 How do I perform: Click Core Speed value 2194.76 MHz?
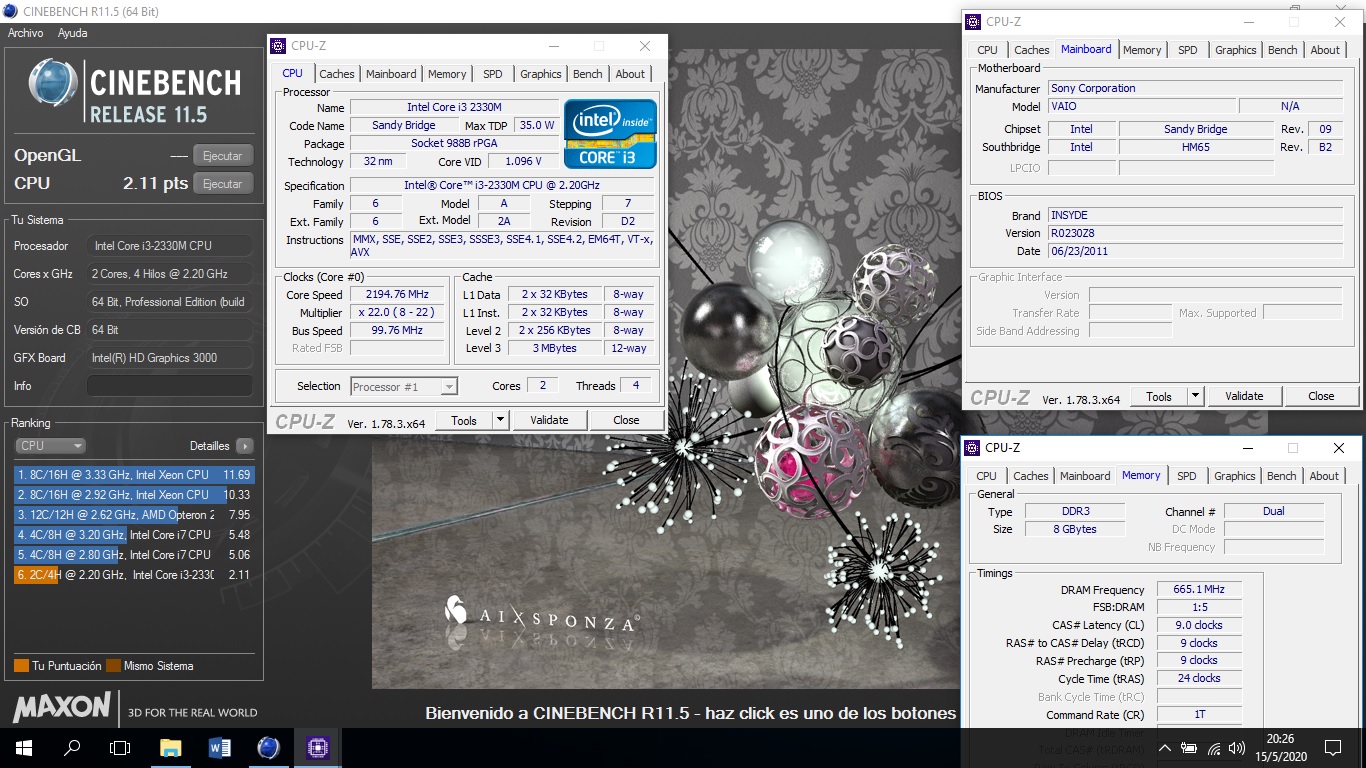click(397, 295)
